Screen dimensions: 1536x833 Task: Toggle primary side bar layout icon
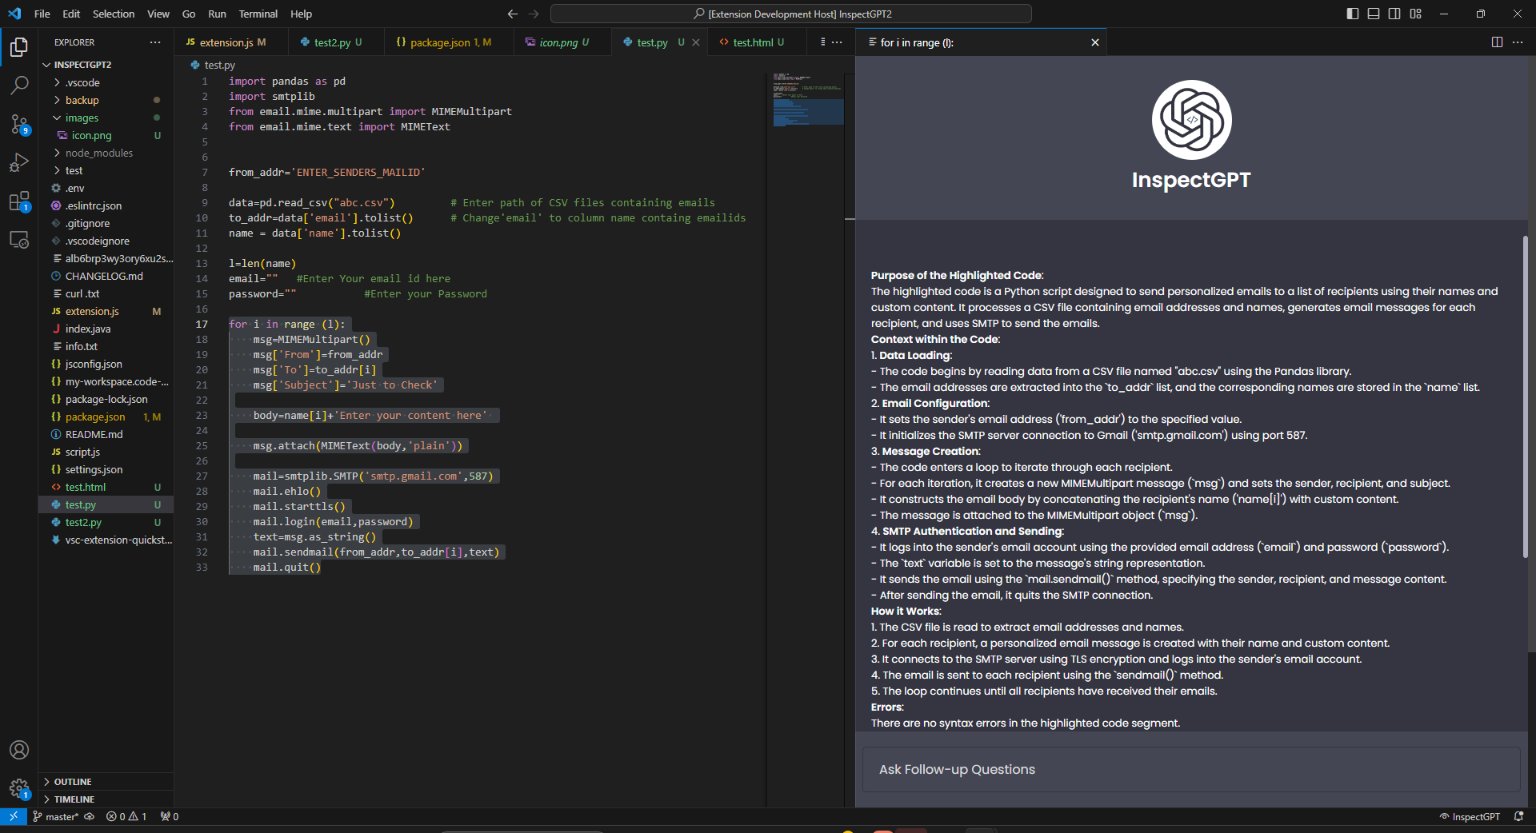1352,14
